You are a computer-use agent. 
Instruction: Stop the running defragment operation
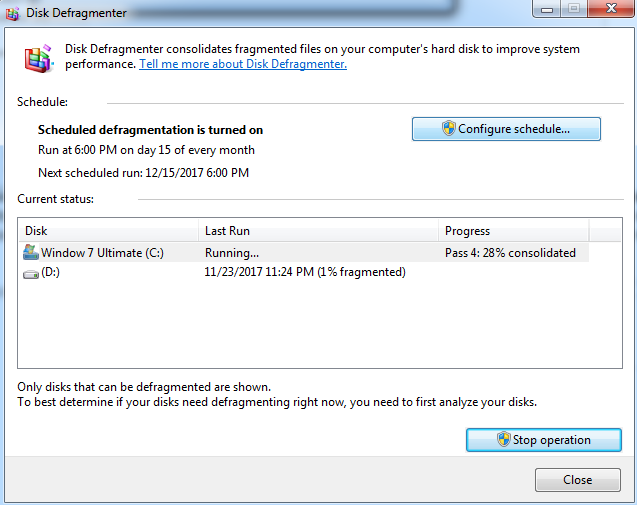tap(543, 440)
